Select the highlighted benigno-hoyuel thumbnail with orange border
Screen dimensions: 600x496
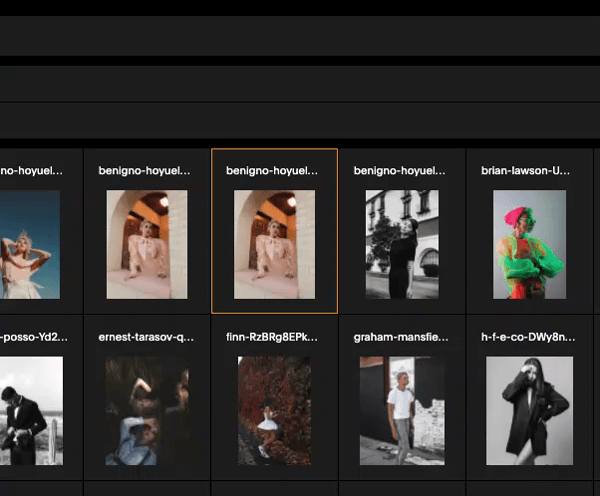point(274,245)
